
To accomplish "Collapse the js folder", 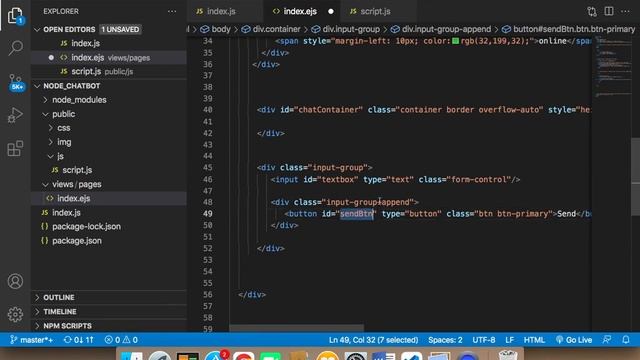I will pos(60,156).
